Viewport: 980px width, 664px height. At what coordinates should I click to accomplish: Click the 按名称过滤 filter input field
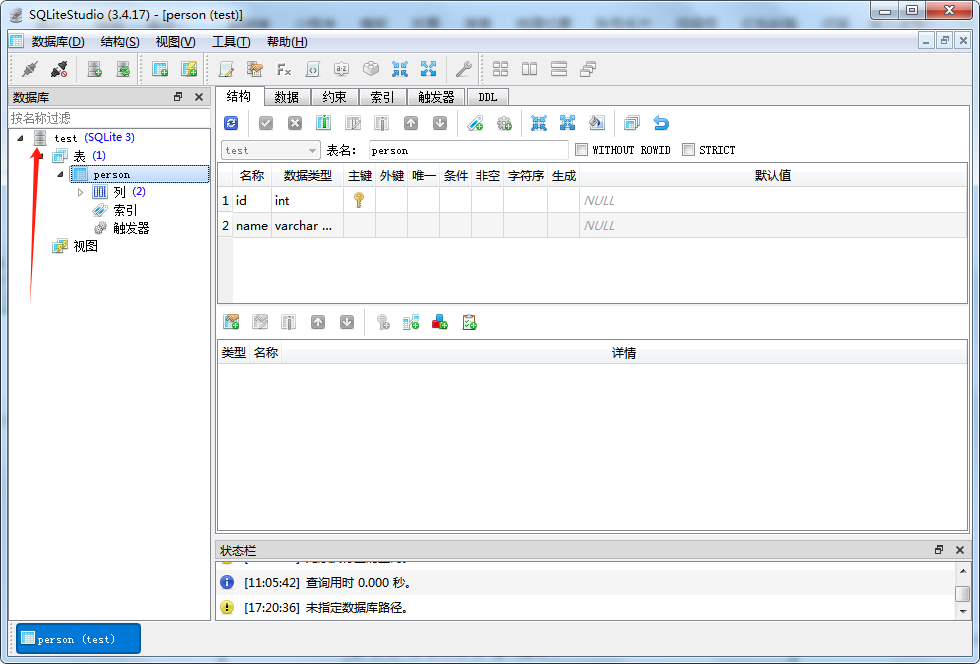108,118
